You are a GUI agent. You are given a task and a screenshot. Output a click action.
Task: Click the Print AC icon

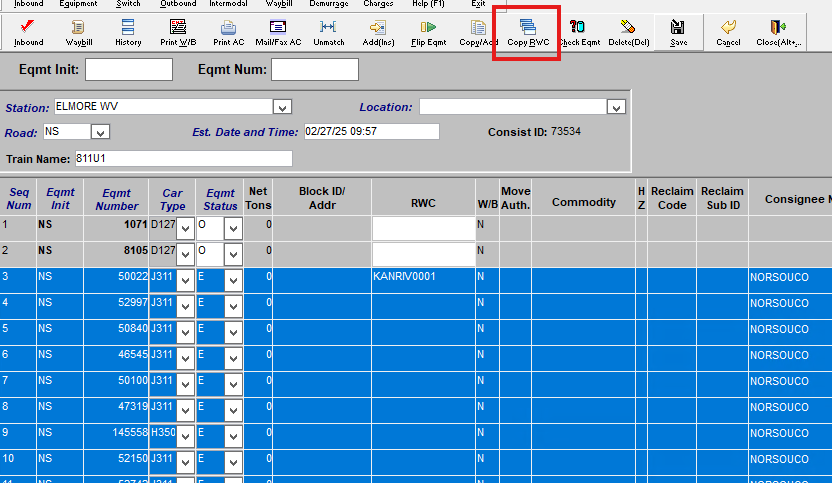pyautogui.click(x=228, y=32)
